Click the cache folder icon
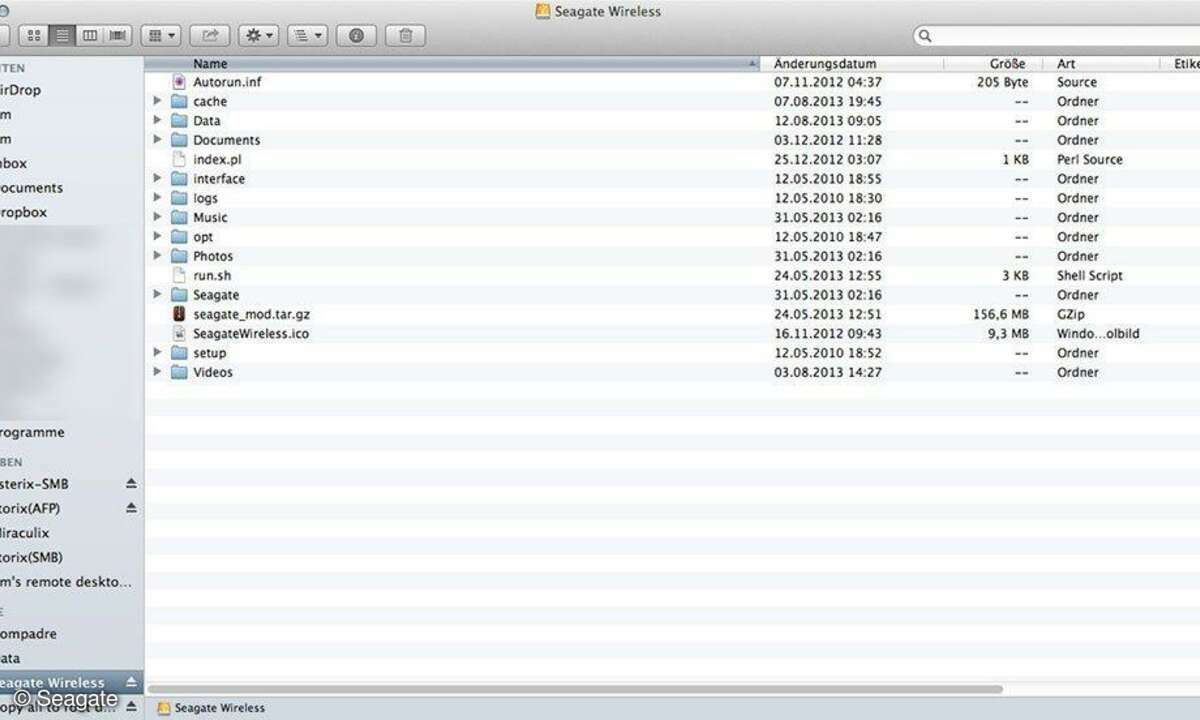Image resolution: width=1200 pixels, height=720 pixels. tap(179, 101)
